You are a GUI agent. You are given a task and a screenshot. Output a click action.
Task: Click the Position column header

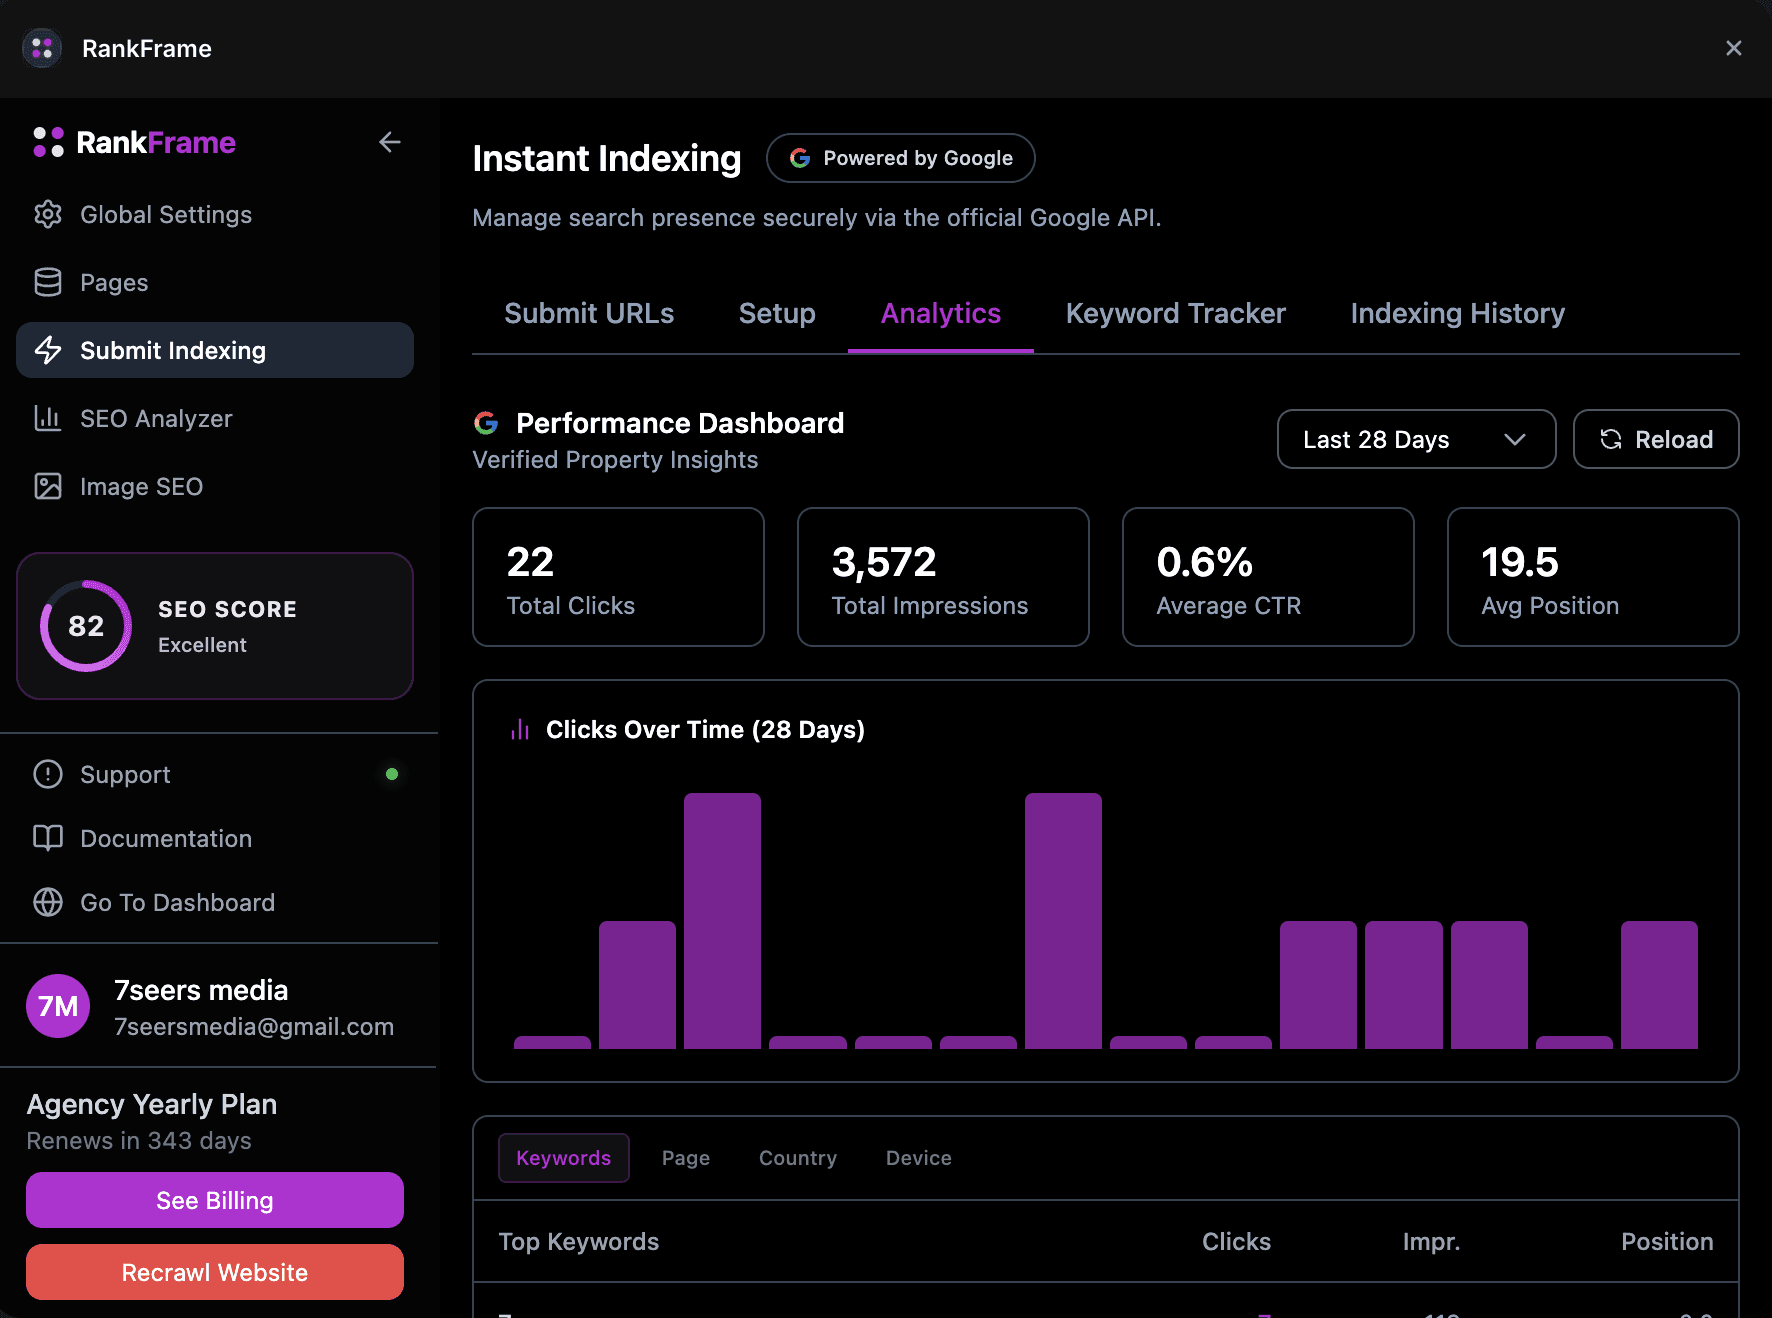tap(1667, 1241)
